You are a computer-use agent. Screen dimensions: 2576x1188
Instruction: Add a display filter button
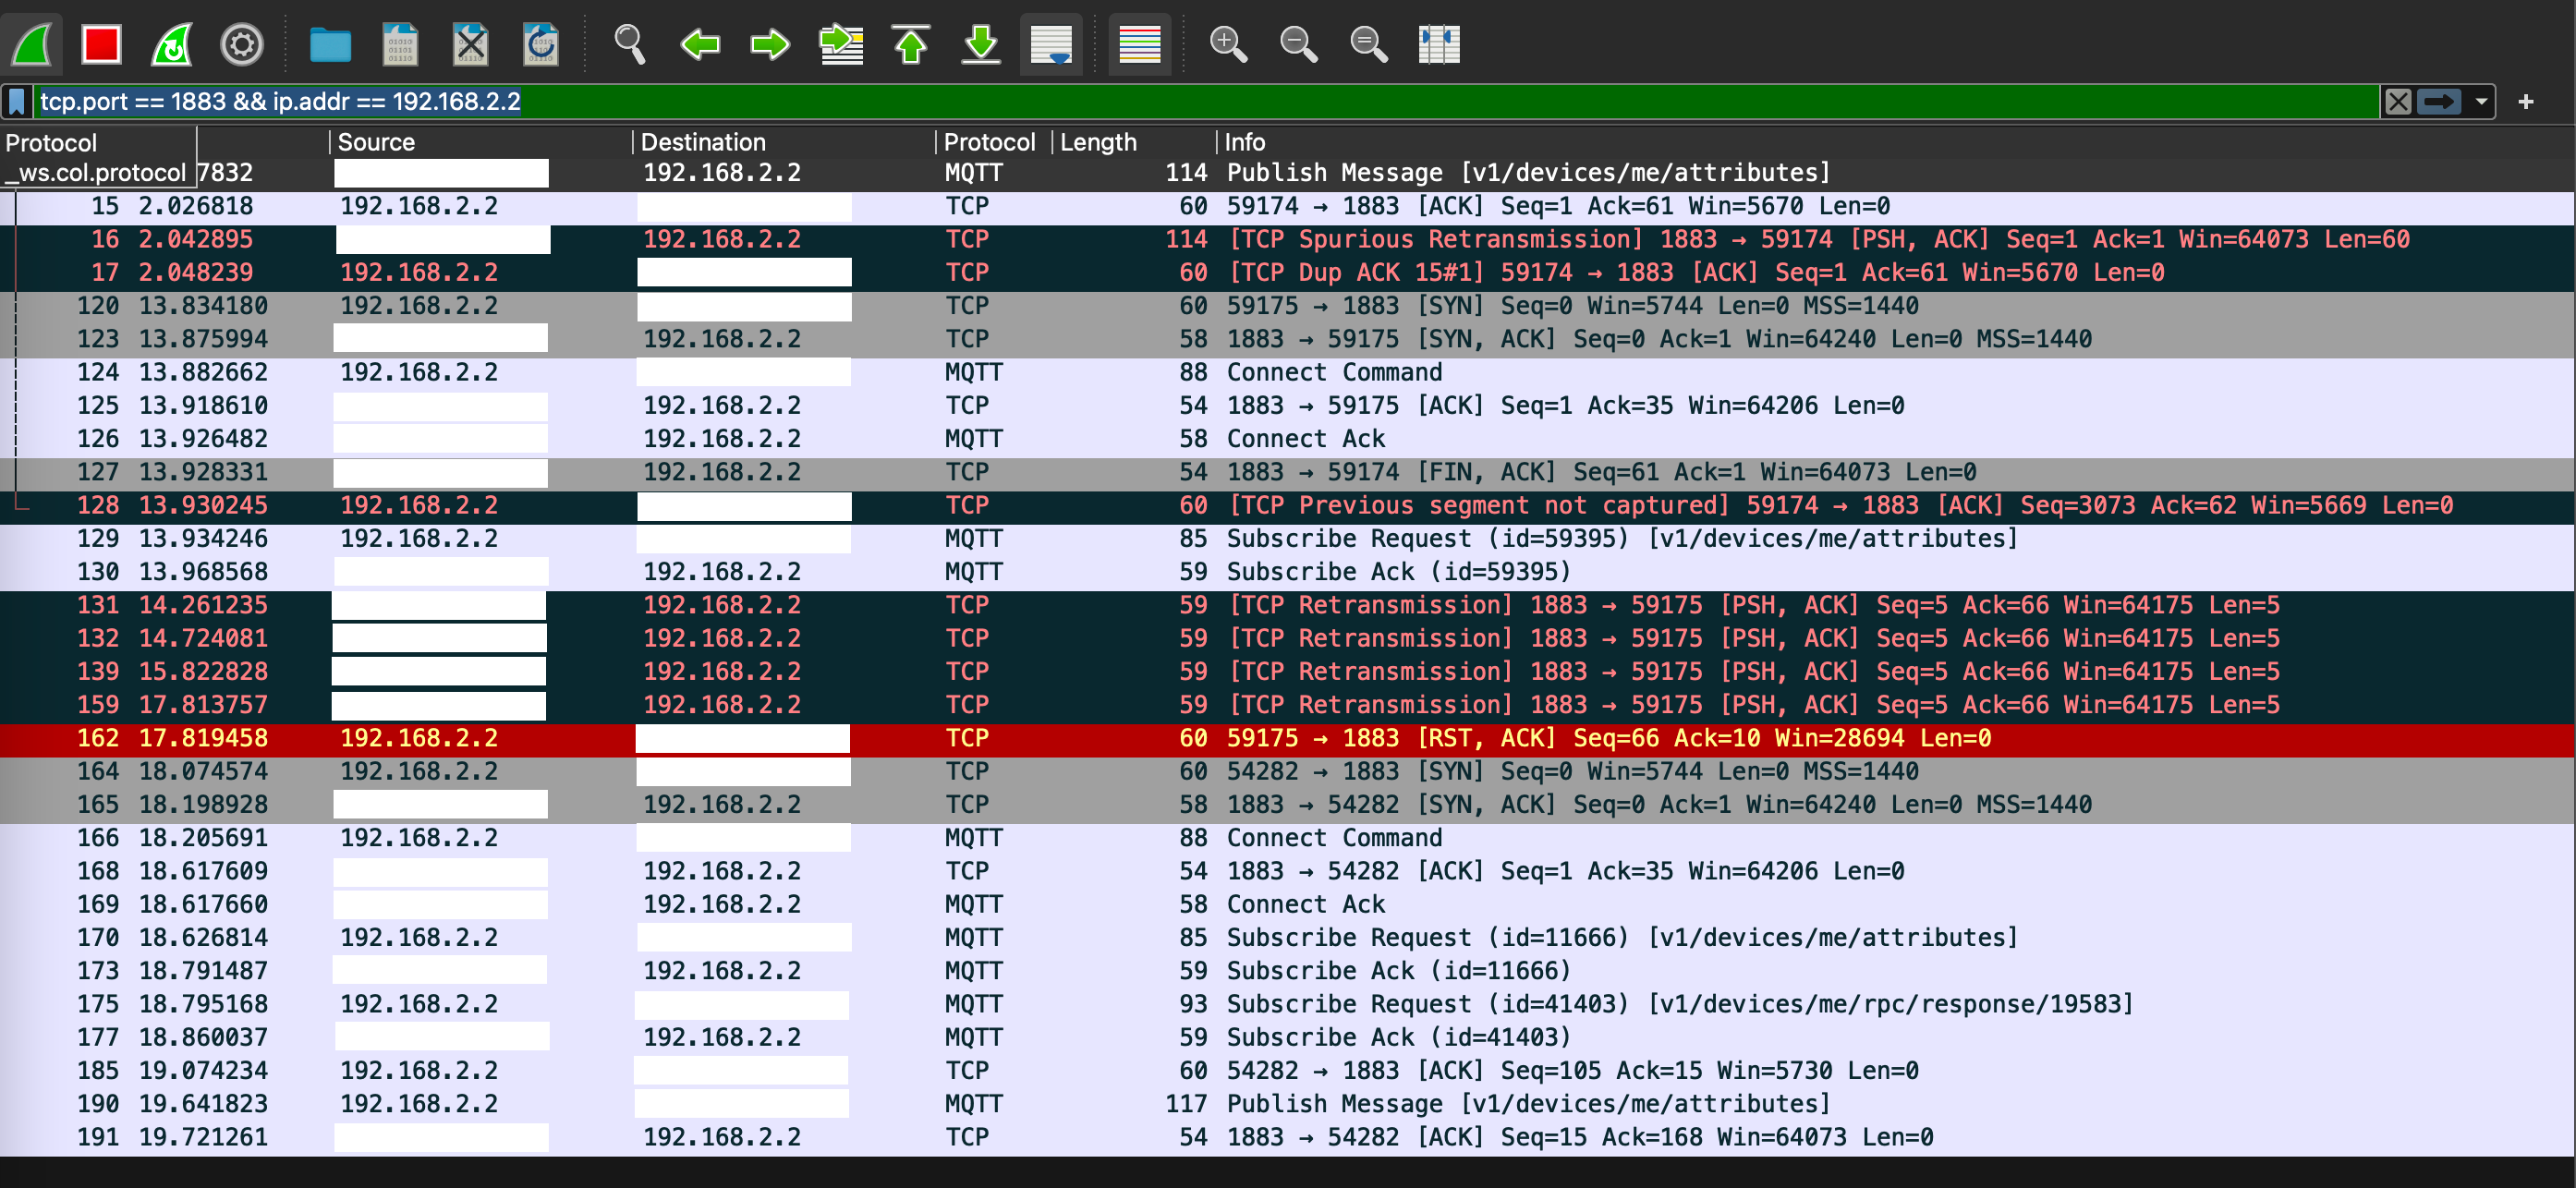coord(2526,101)
